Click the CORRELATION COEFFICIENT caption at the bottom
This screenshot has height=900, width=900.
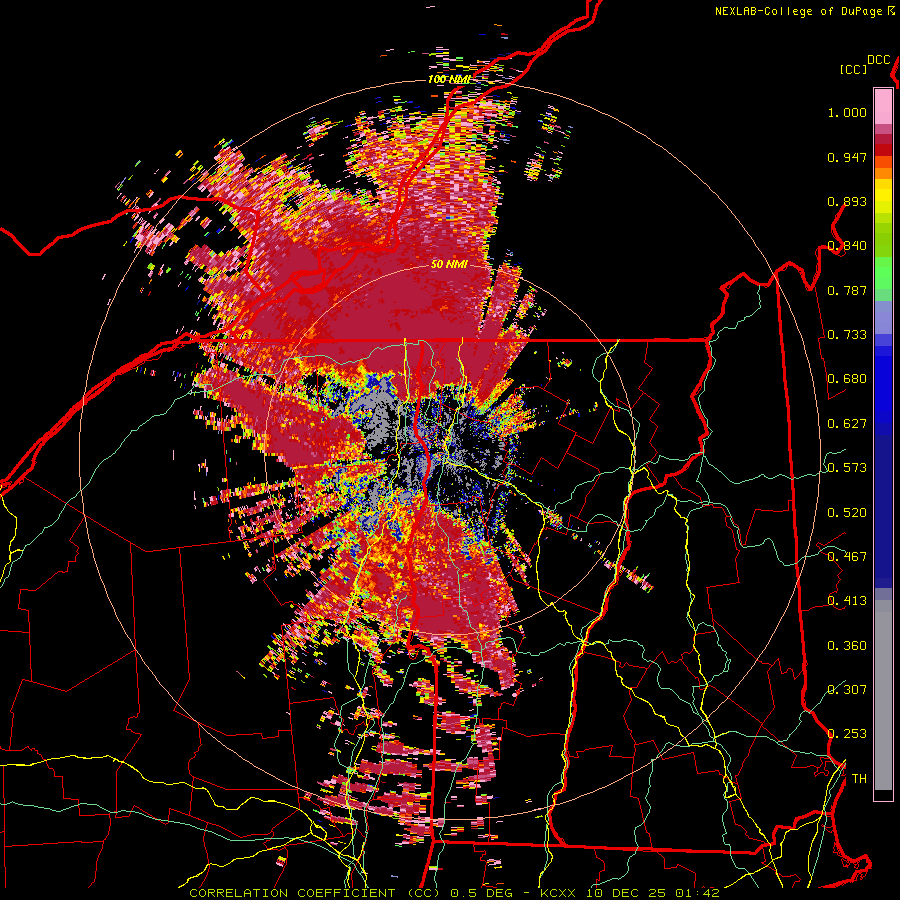pyautogui.click(x=454, y=893)
